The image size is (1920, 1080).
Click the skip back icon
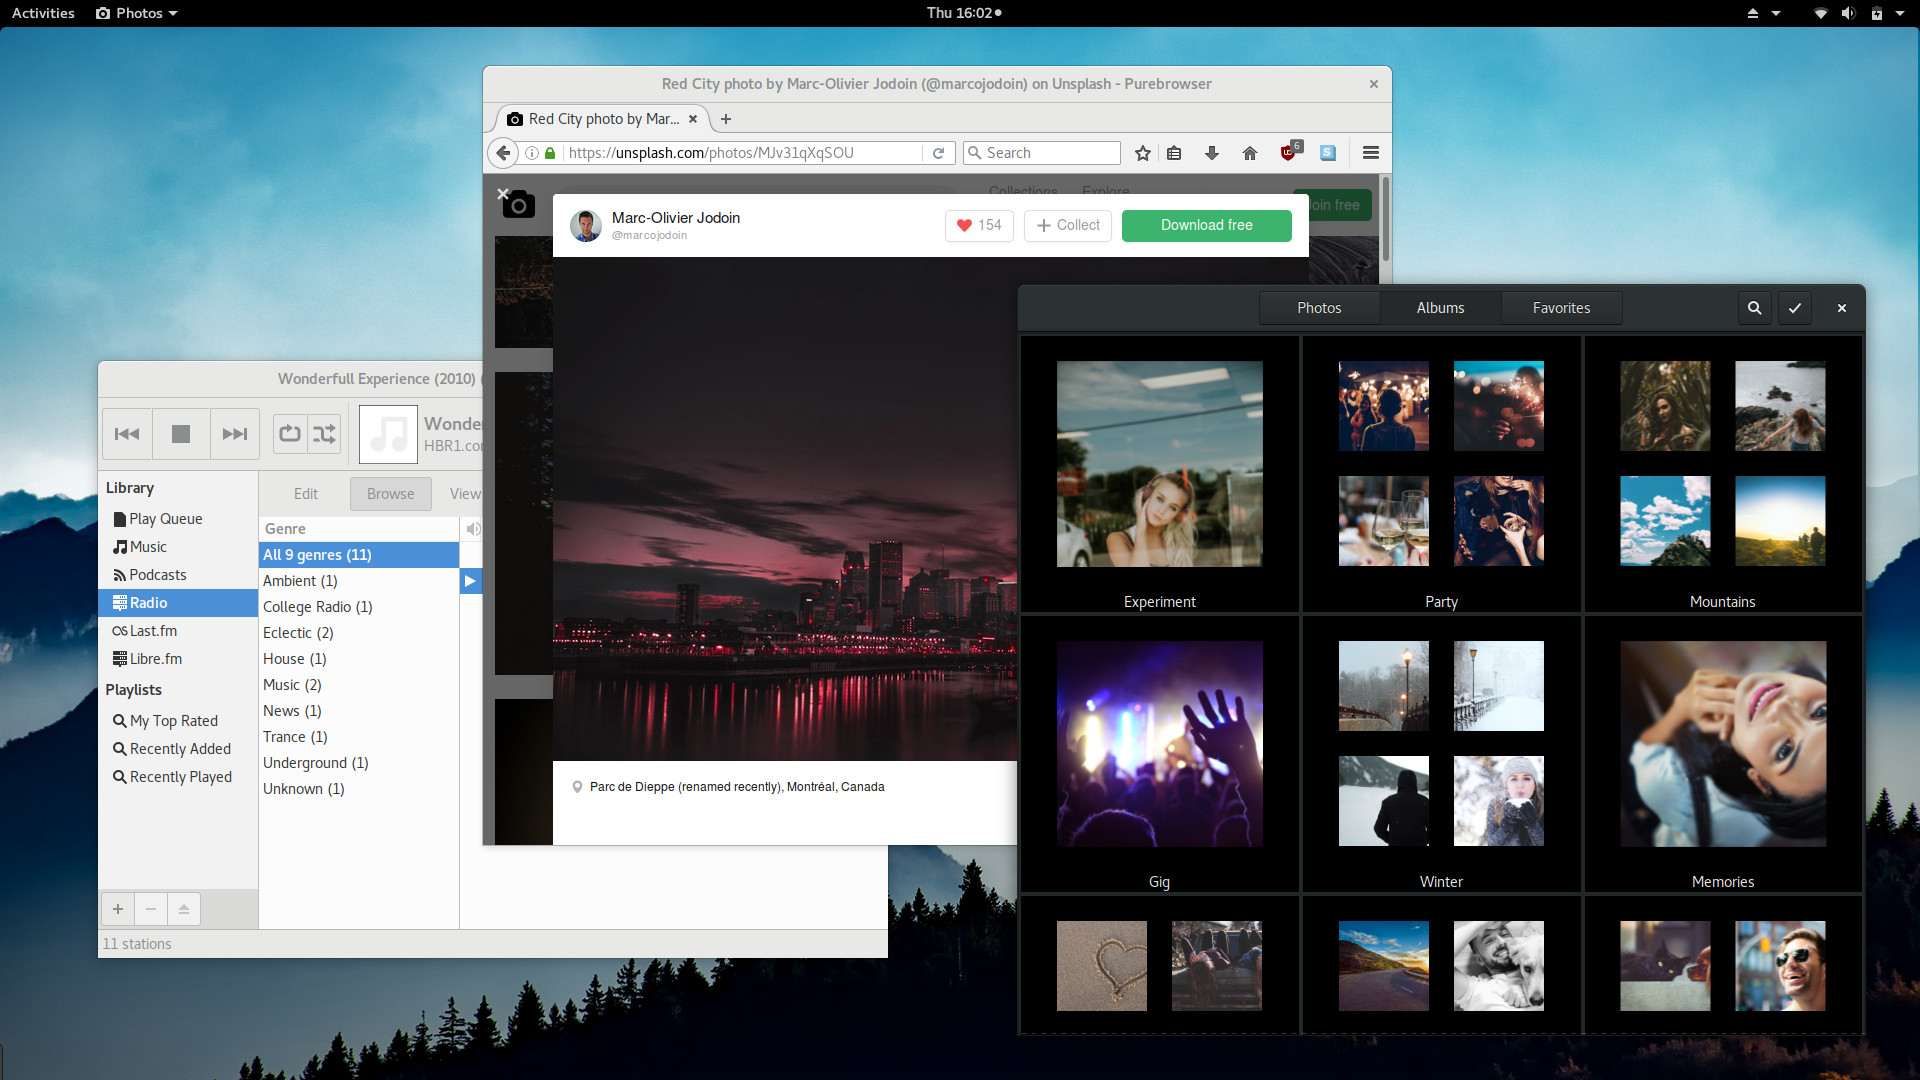pyautogui.click(x=127, y=429)
